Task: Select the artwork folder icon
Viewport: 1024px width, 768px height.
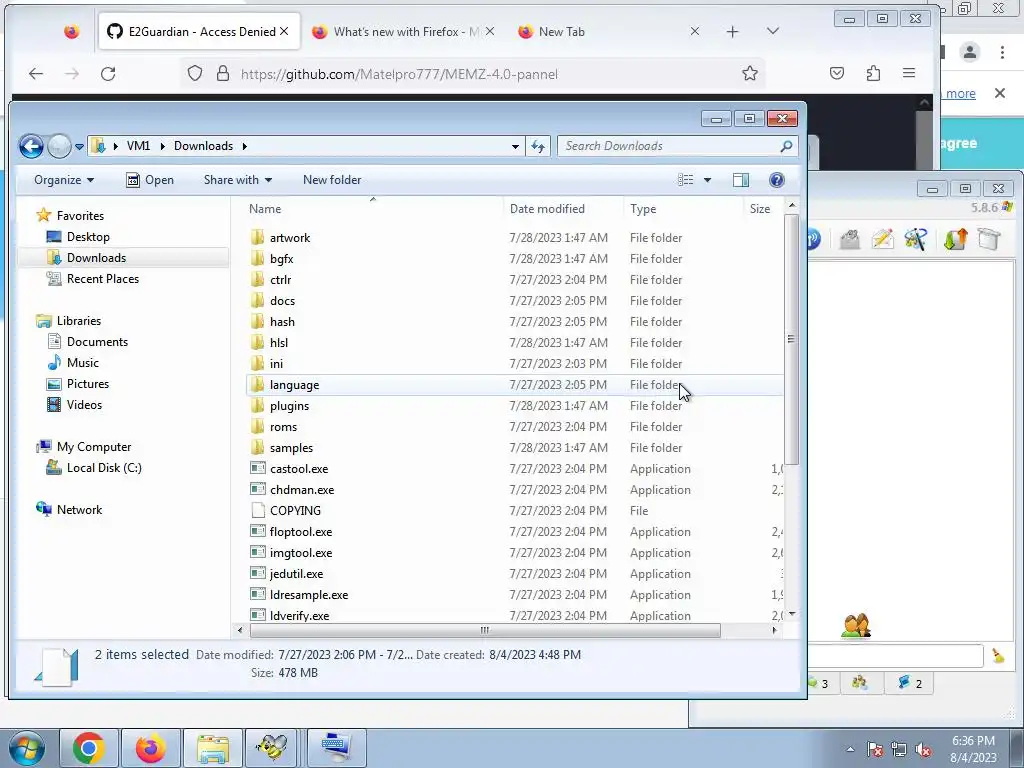Action: tap(258, 237)
